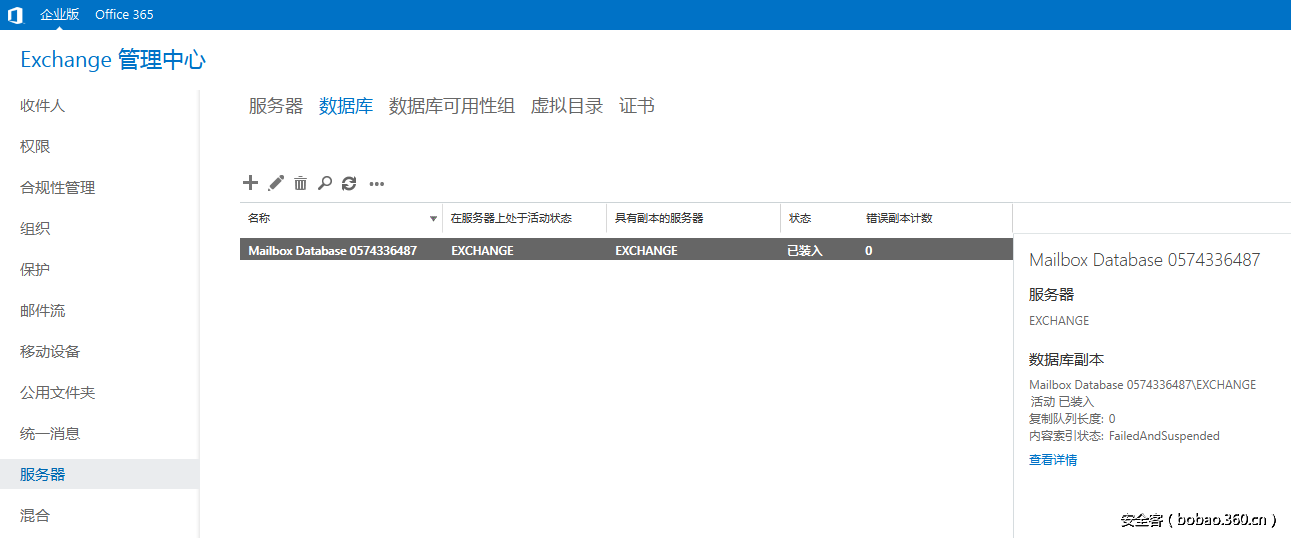The height and width of the screenshot is (538, 1291).
Task: Open the More options ellipsis menu
Action: tap(377, 184)
